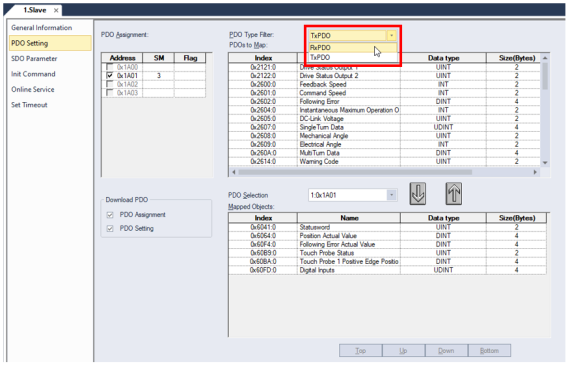Click Data type header in Mapped Objects

point(443,218)
